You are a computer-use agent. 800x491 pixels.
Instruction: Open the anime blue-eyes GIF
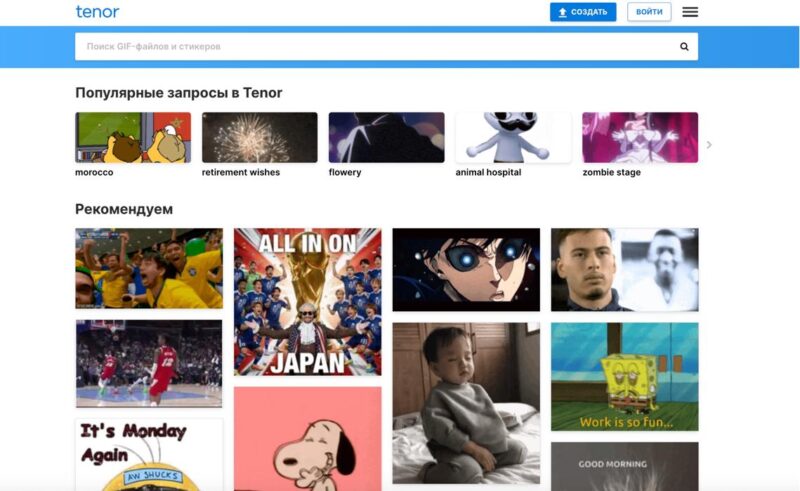point(466,269)
